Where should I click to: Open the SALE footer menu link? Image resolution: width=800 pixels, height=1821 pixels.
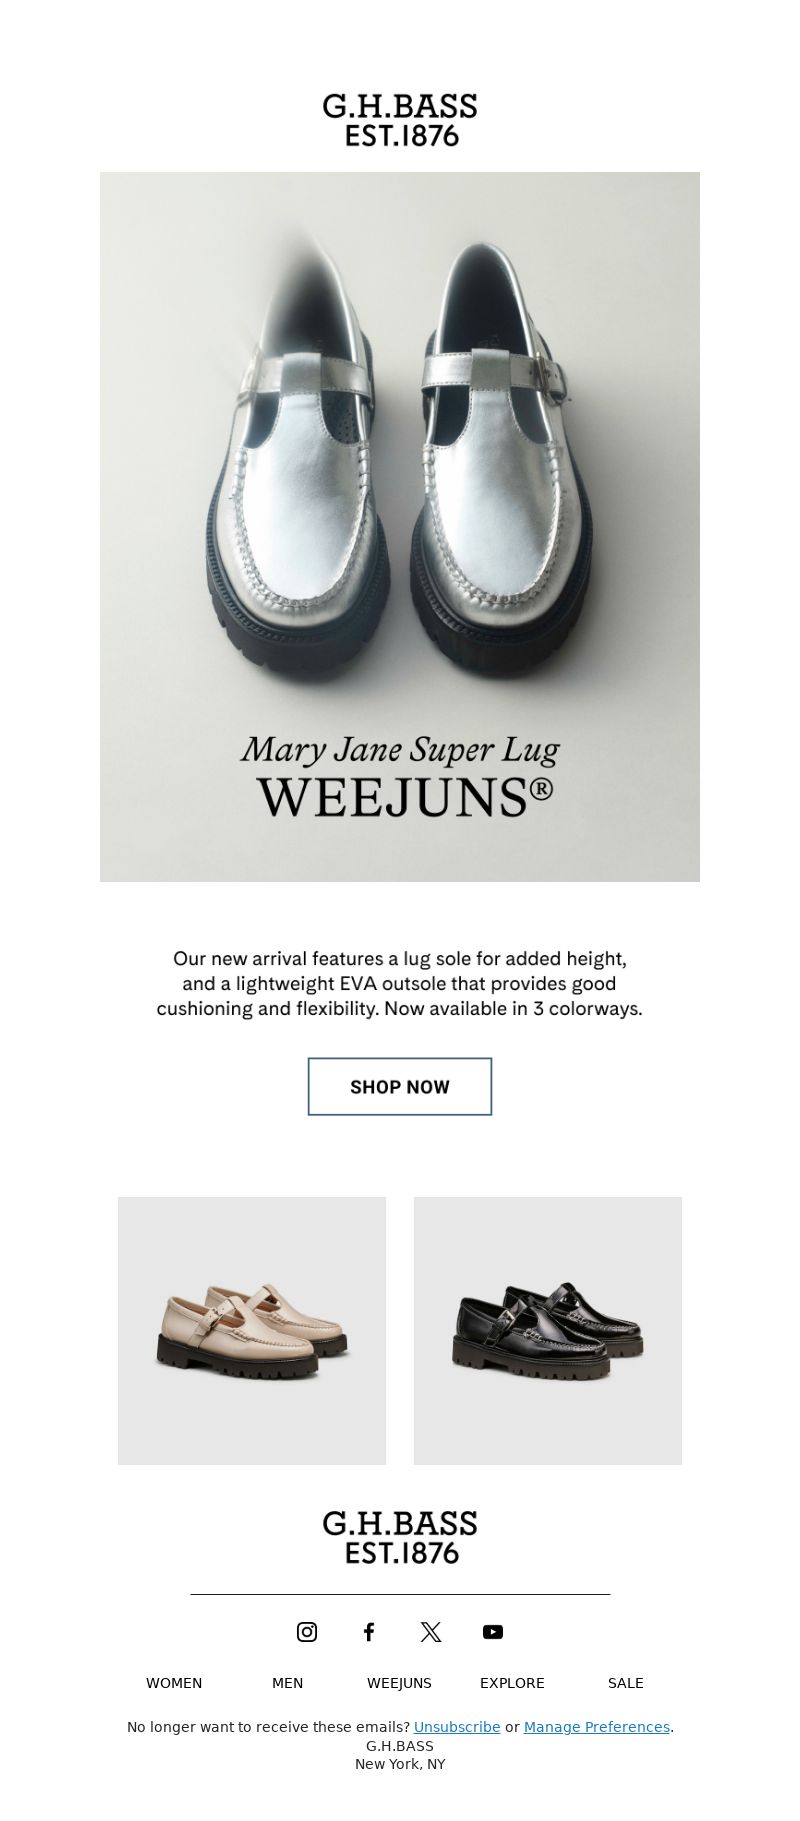click(x=626, y=1683)
